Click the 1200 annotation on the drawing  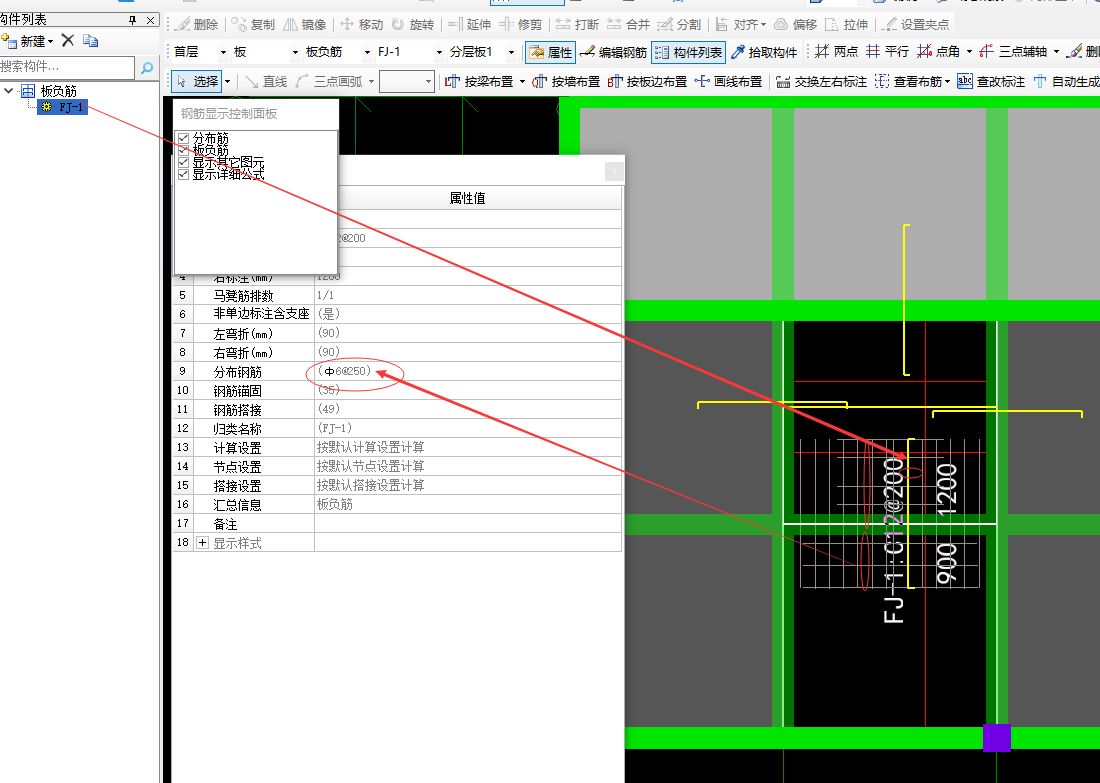pyautogui.click(x=946, y=490)
